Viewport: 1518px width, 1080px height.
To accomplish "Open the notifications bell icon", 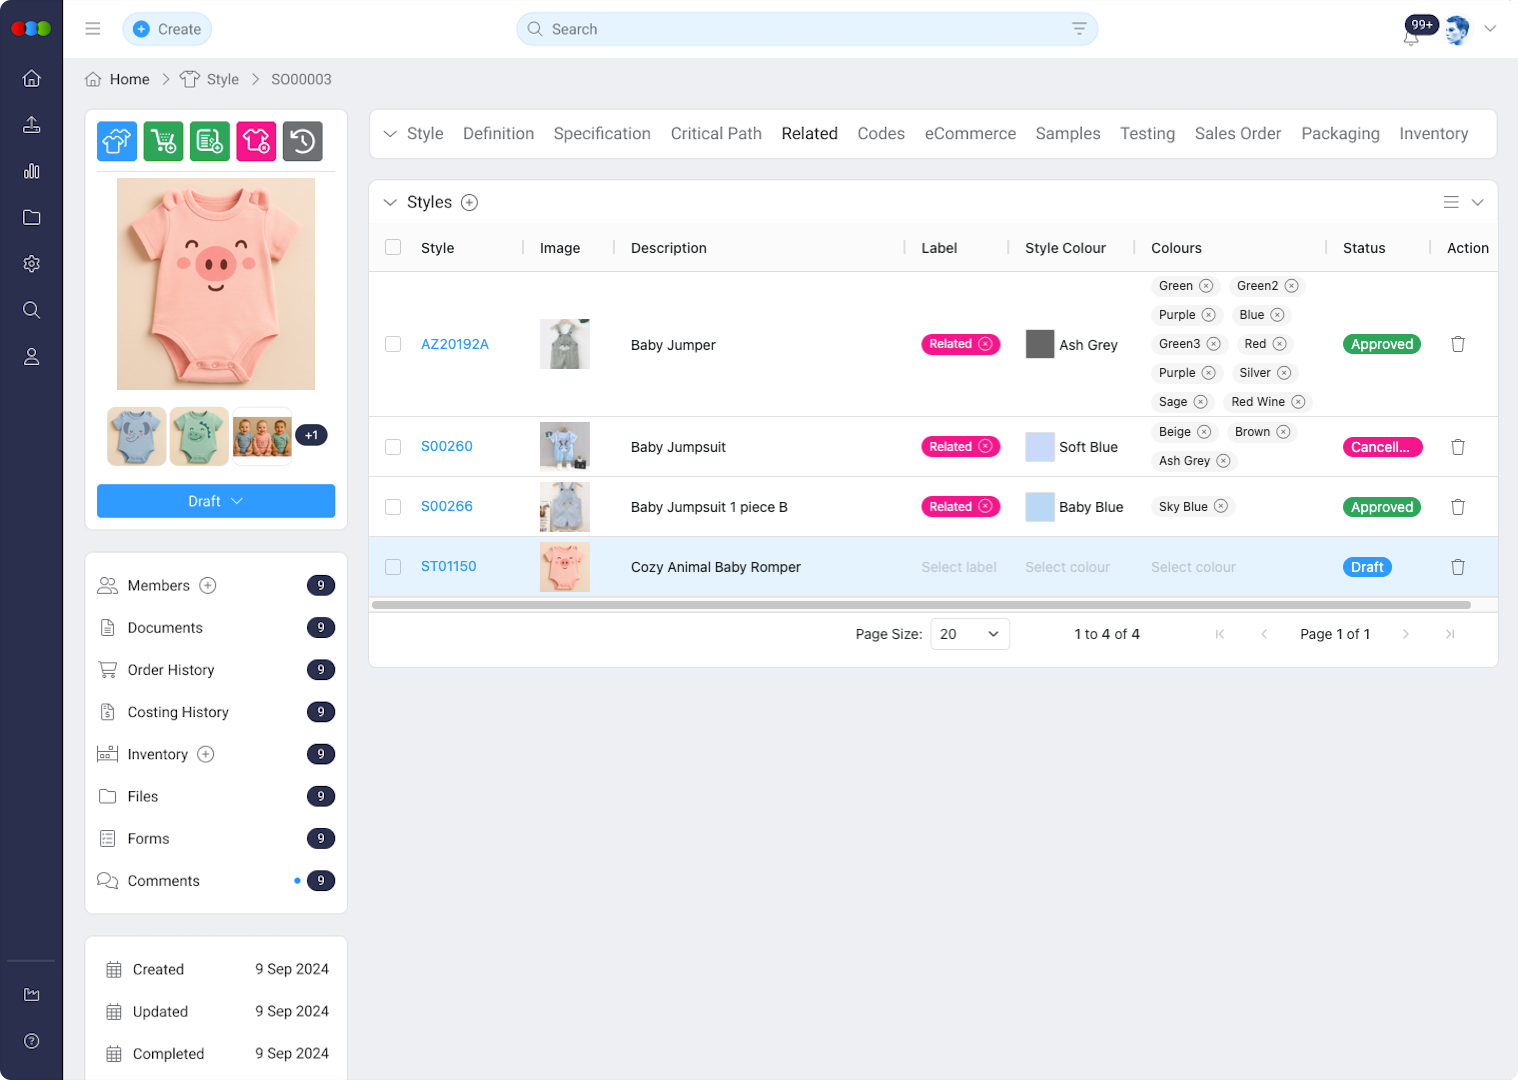I will (x=1411, y=37).
